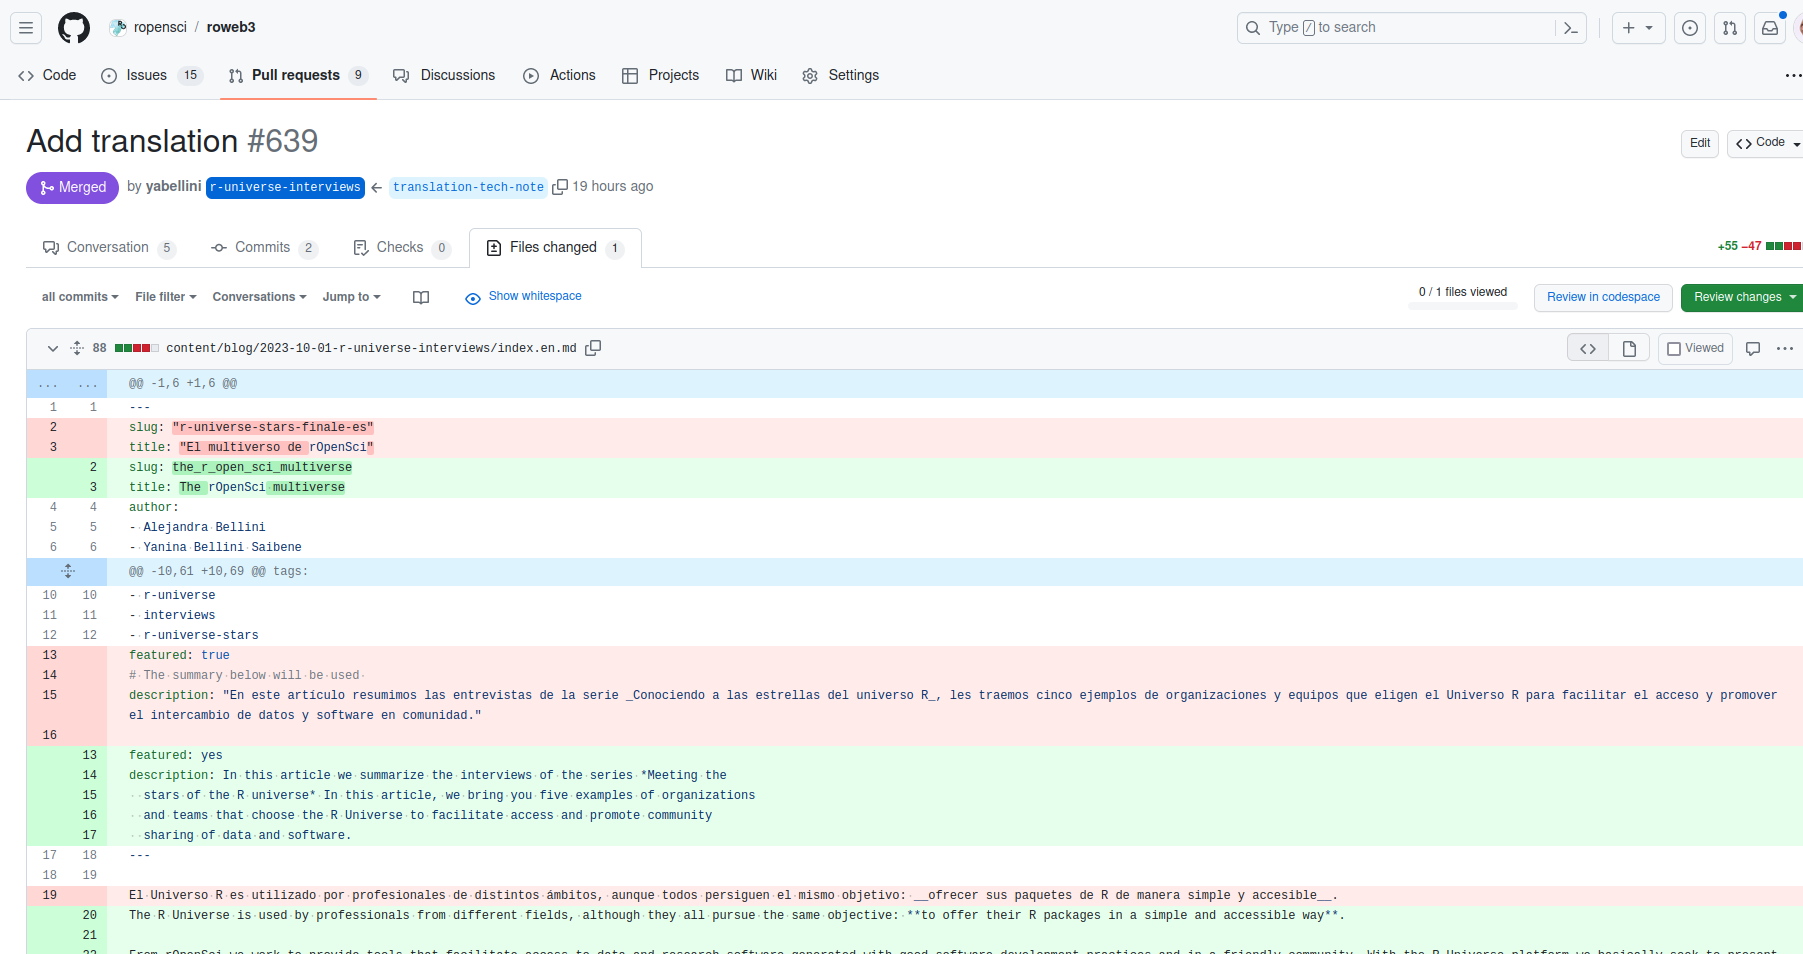Toggle Show whitespace

tap(523, 296)
